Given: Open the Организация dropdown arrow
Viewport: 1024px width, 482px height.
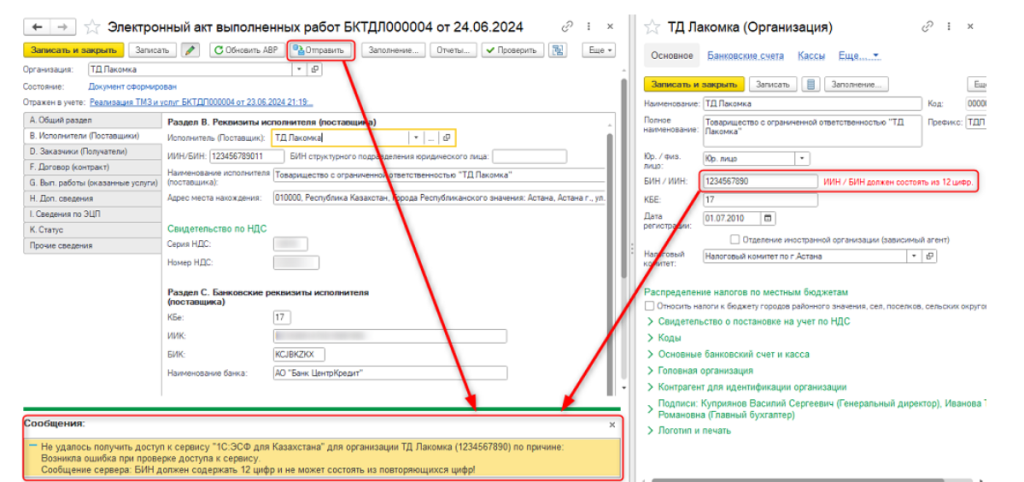Looking at the screenshot, I should pyautogui.click(x=300, y=69).
